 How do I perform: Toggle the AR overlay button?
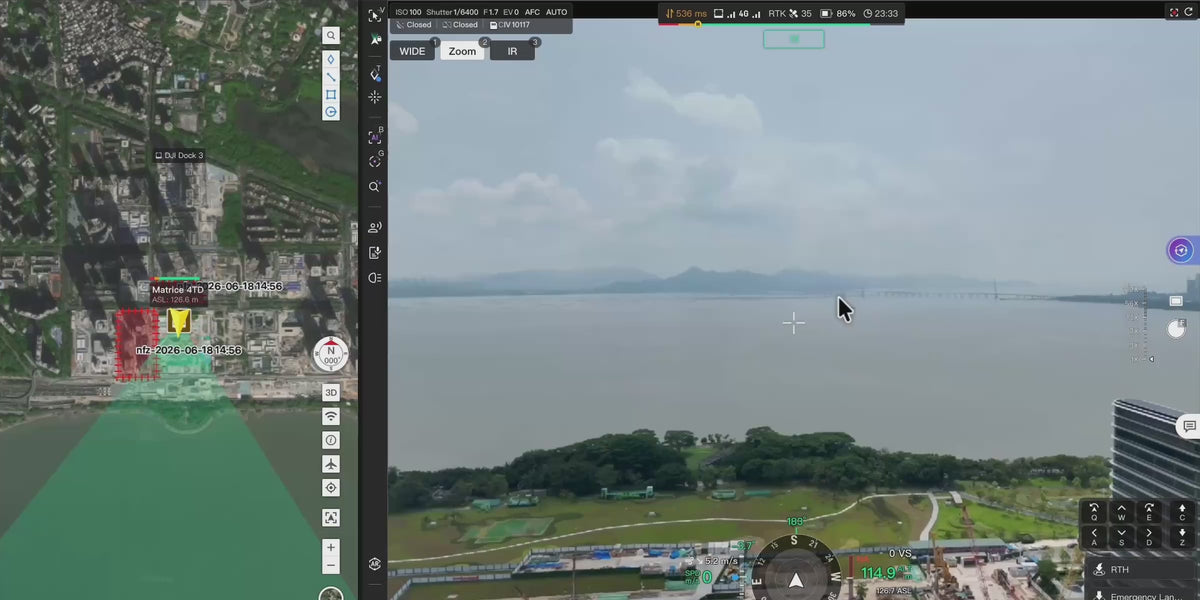[375, 564]
